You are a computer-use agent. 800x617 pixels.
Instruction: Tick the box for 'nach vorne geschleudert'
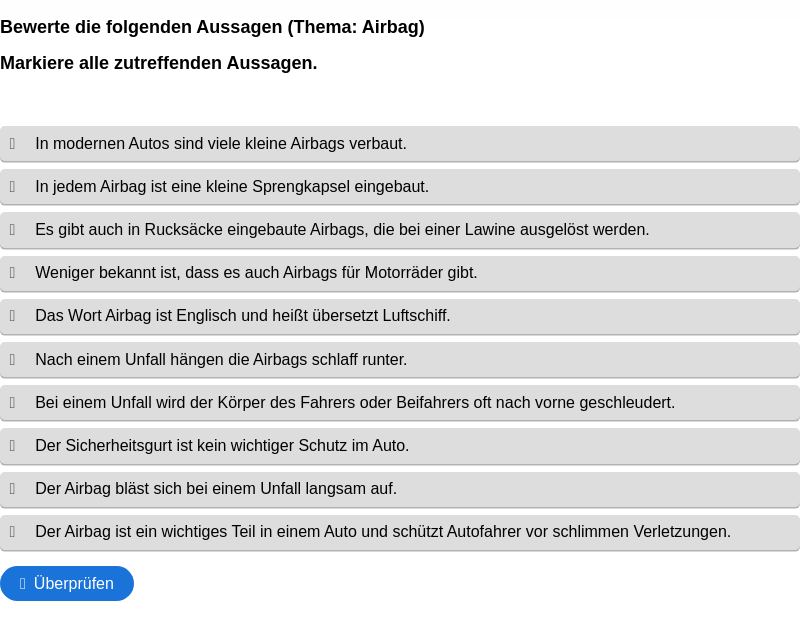pyautogui.click(x=12, y=403)
